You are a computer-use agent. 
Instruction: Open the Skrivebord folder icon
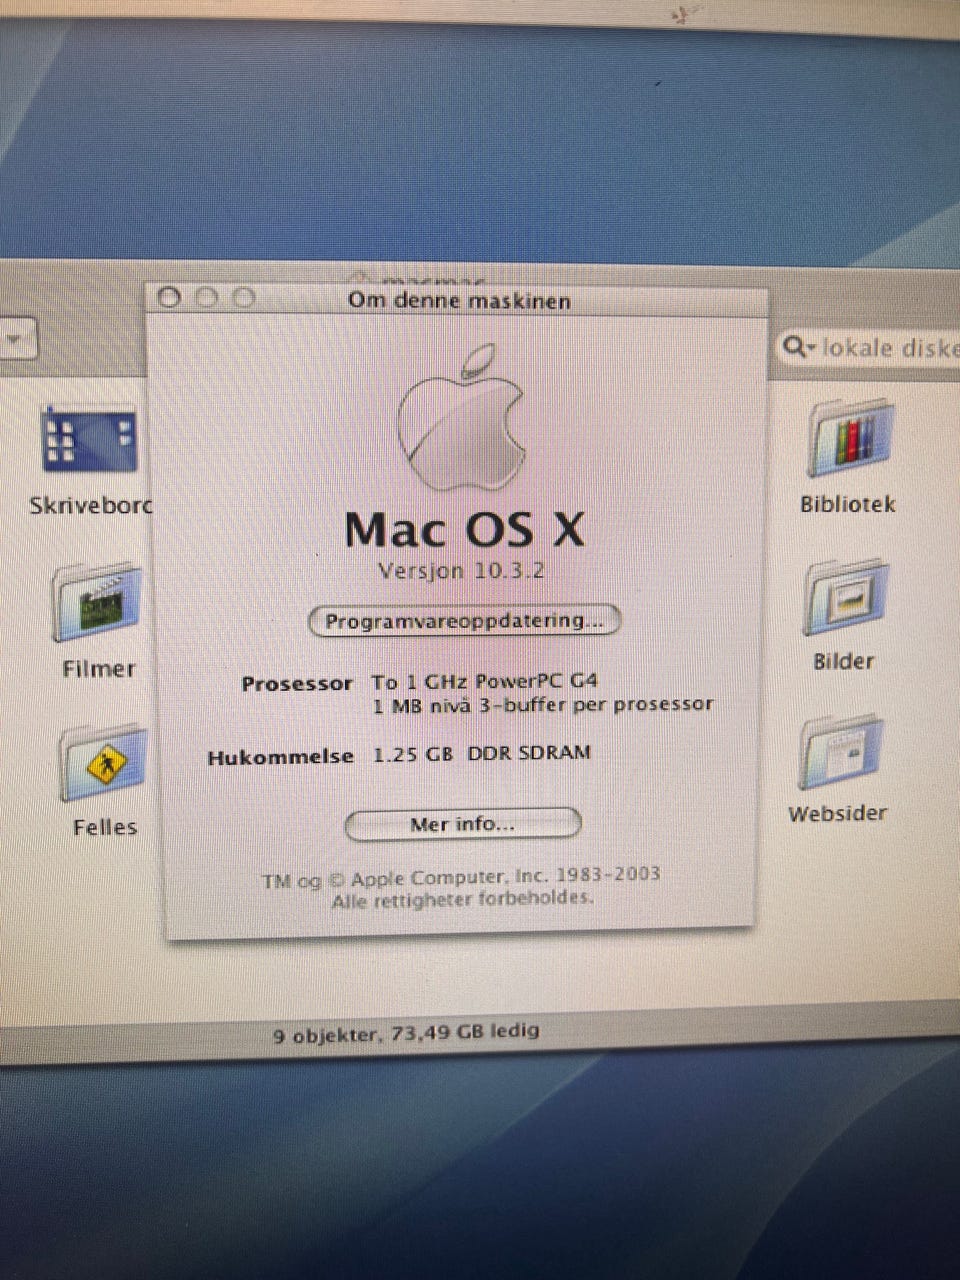90,440
